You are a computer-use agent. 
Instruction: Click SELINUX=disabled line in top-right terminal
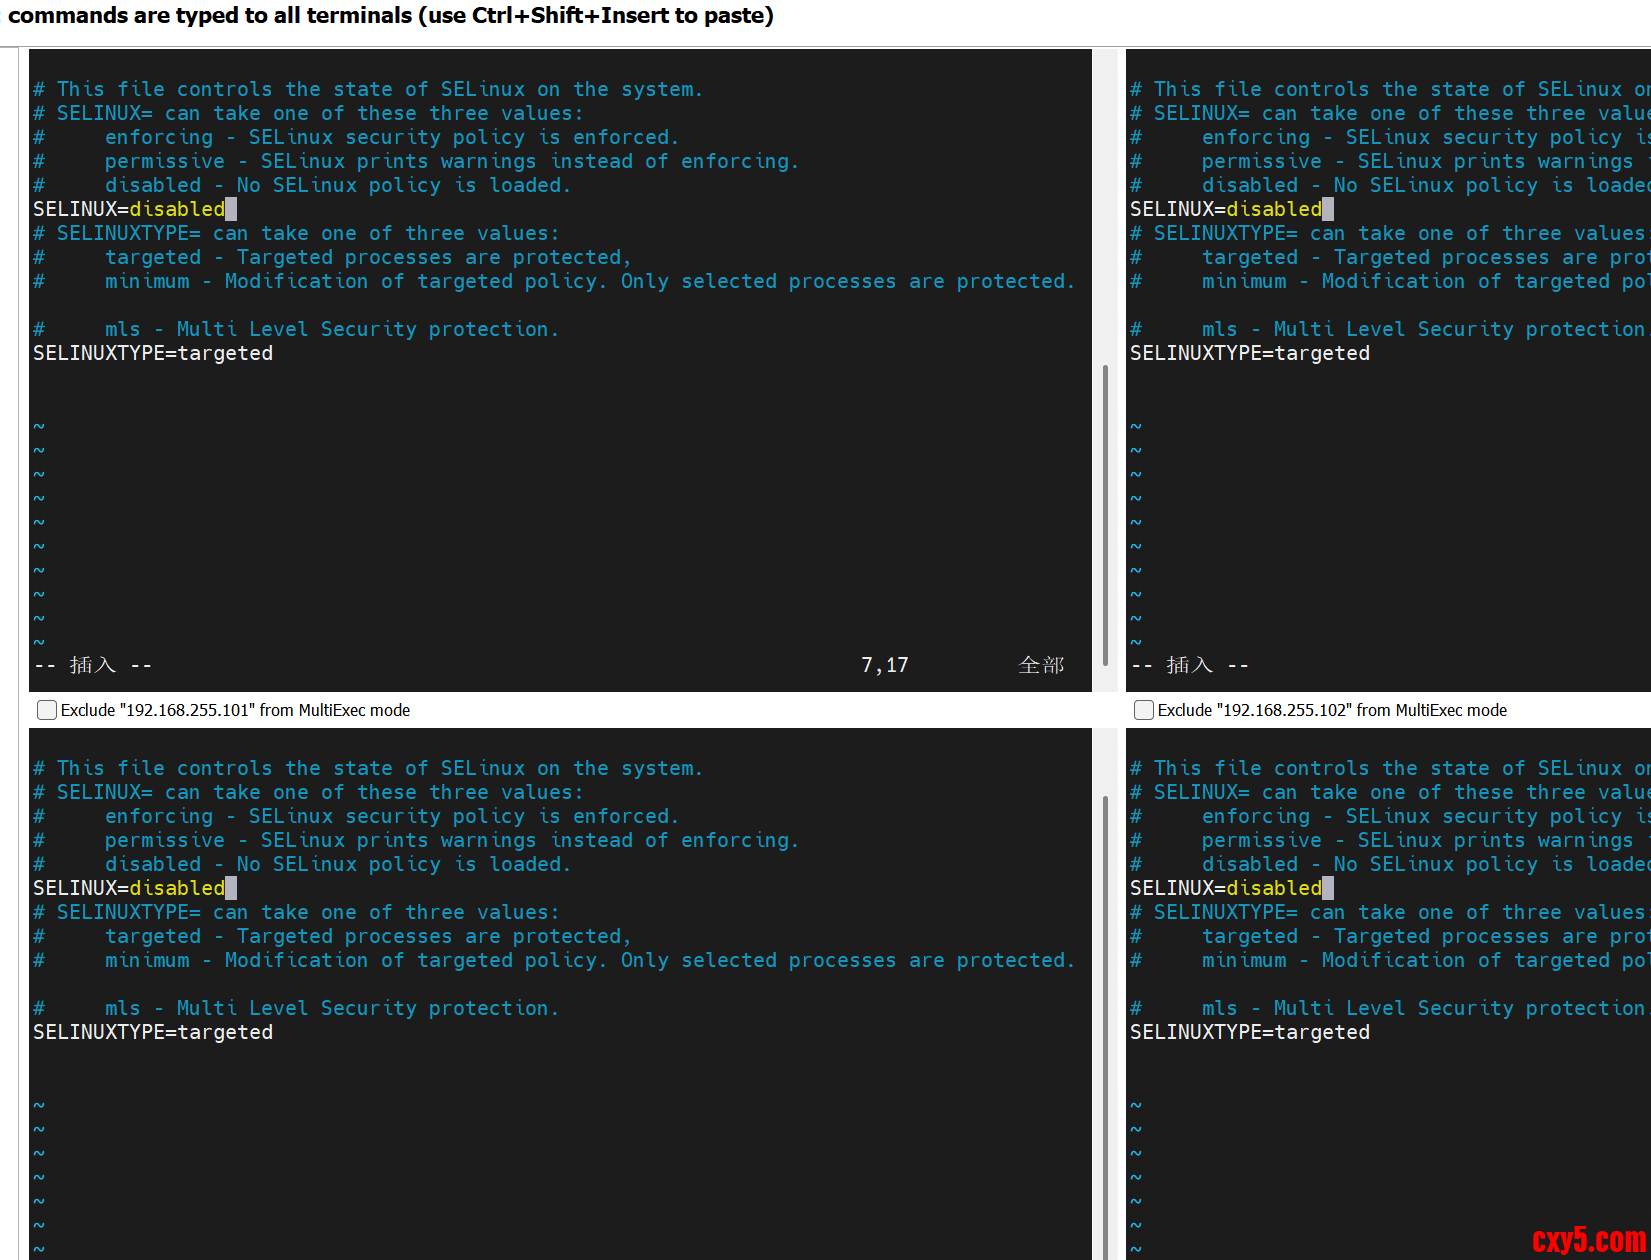(x=1226, y=209)
